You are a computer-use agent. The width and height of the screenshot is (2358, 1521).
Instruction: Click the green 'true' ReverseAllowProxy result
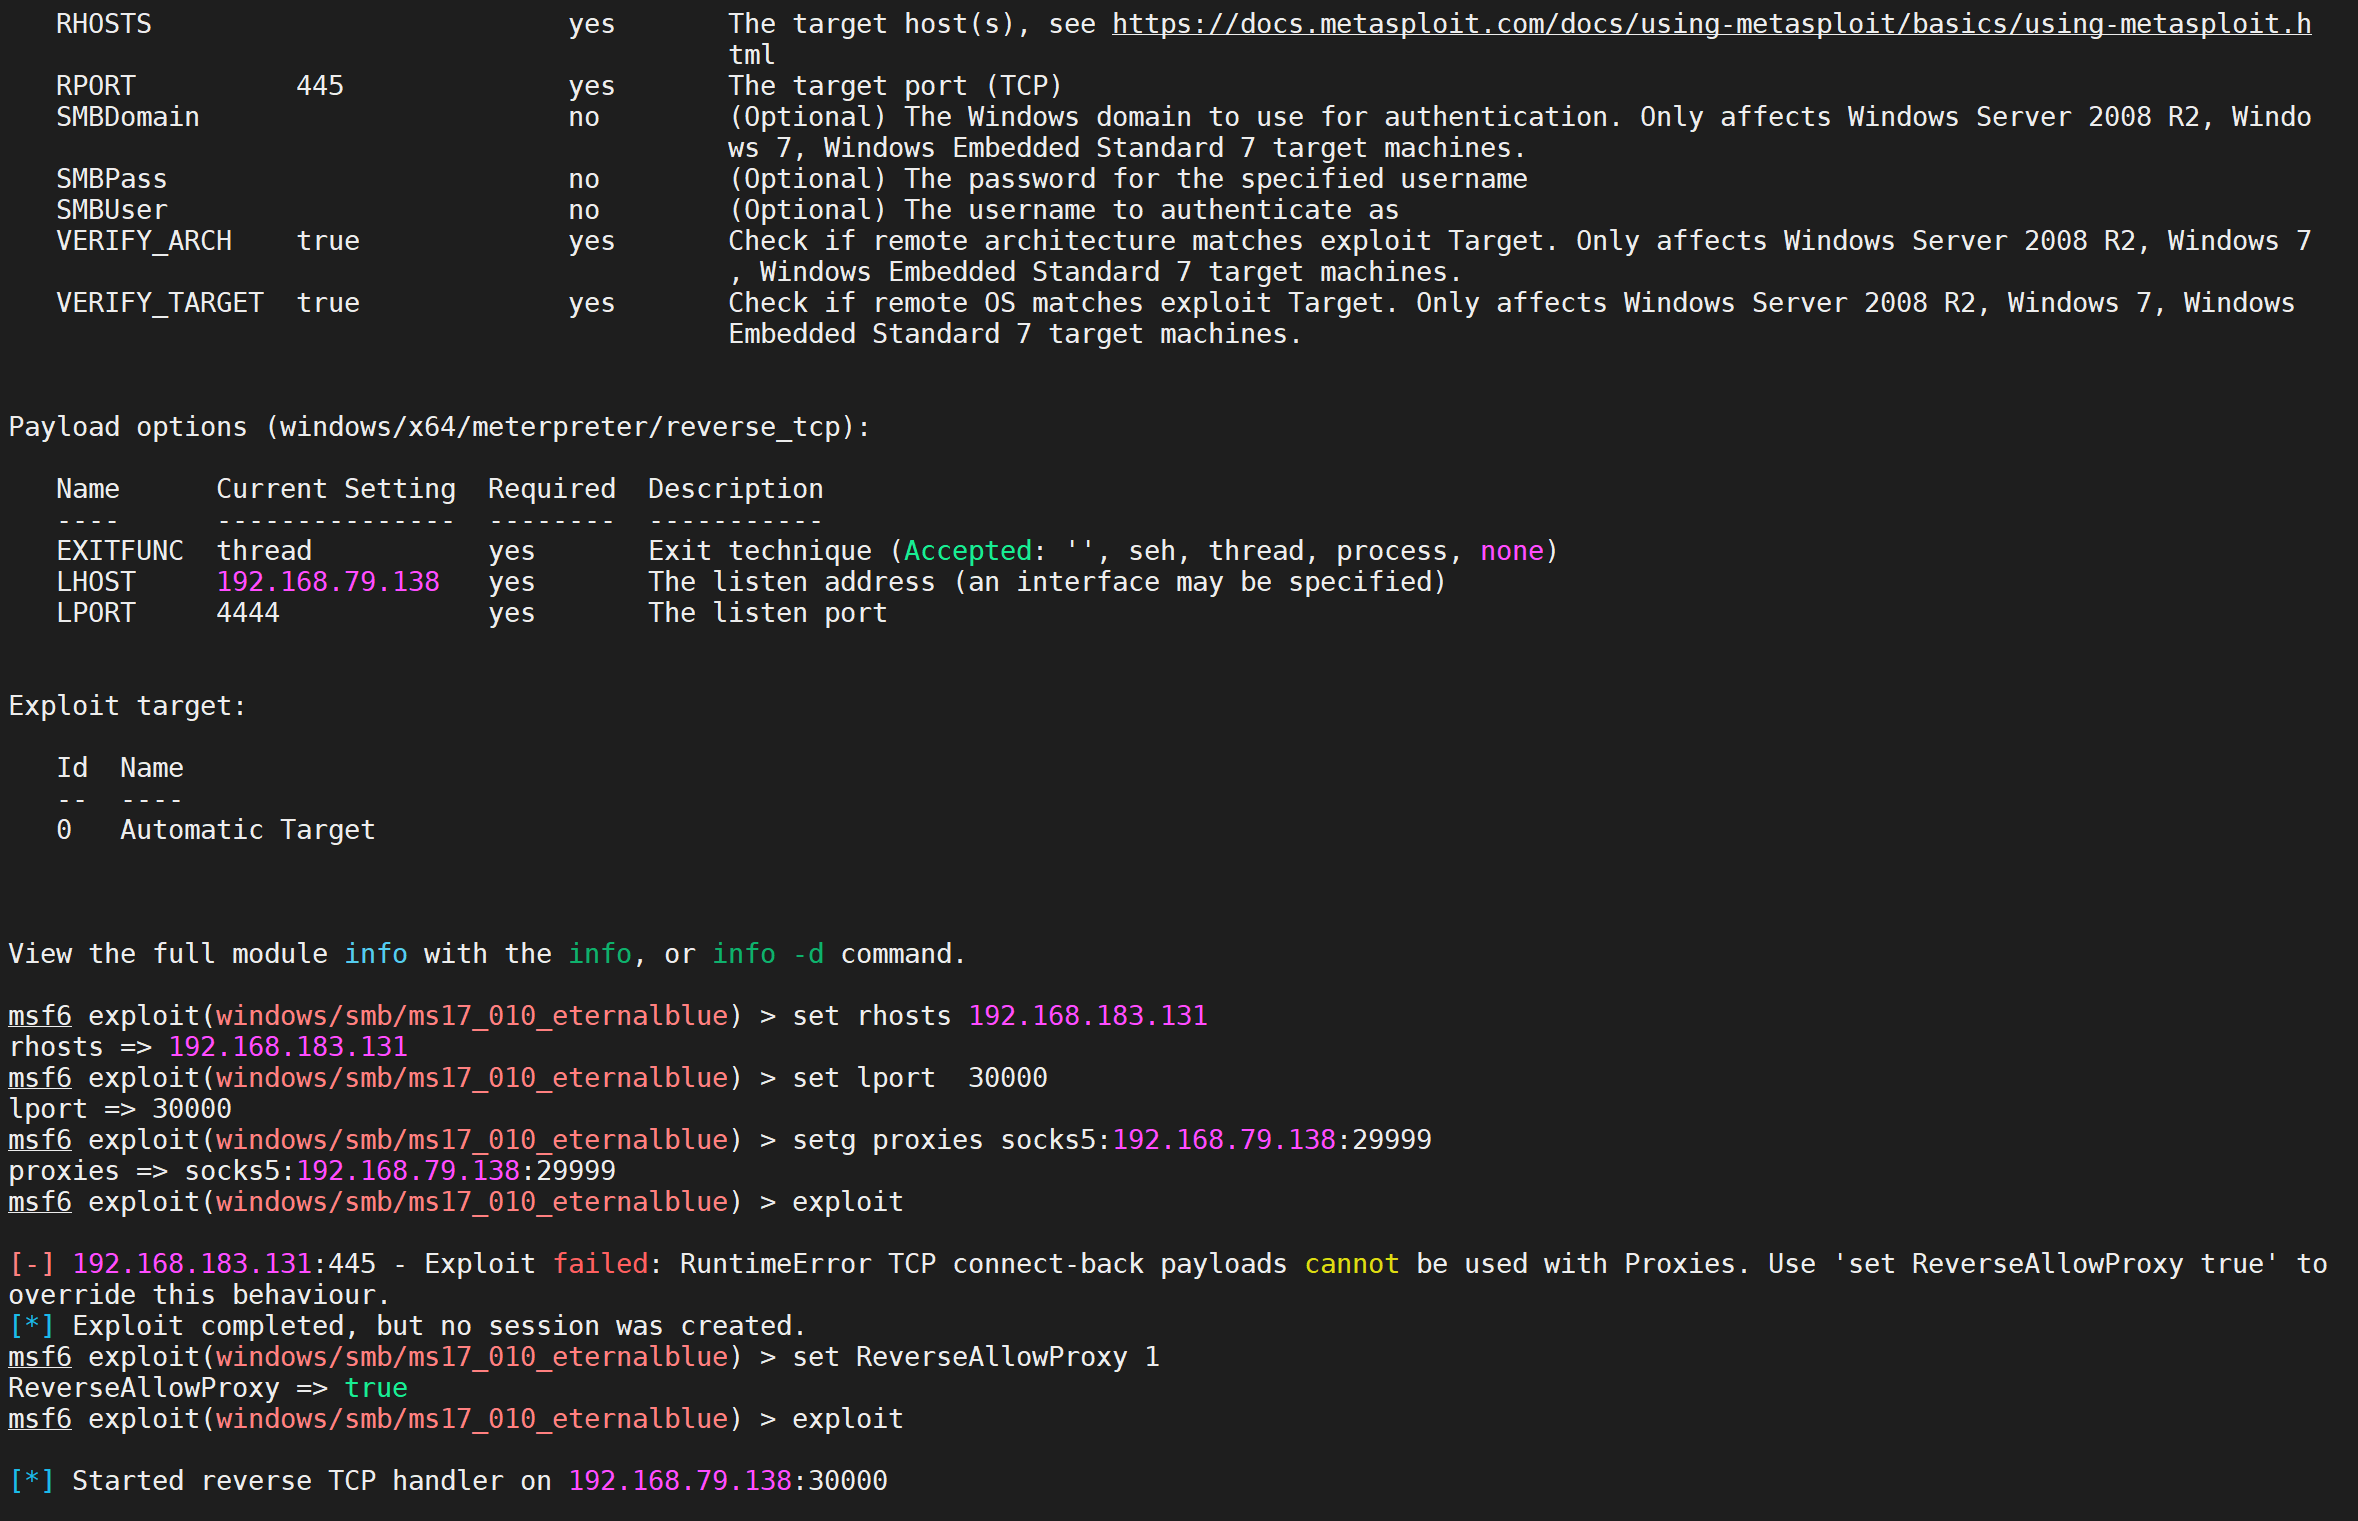(x=375, y=1388)
